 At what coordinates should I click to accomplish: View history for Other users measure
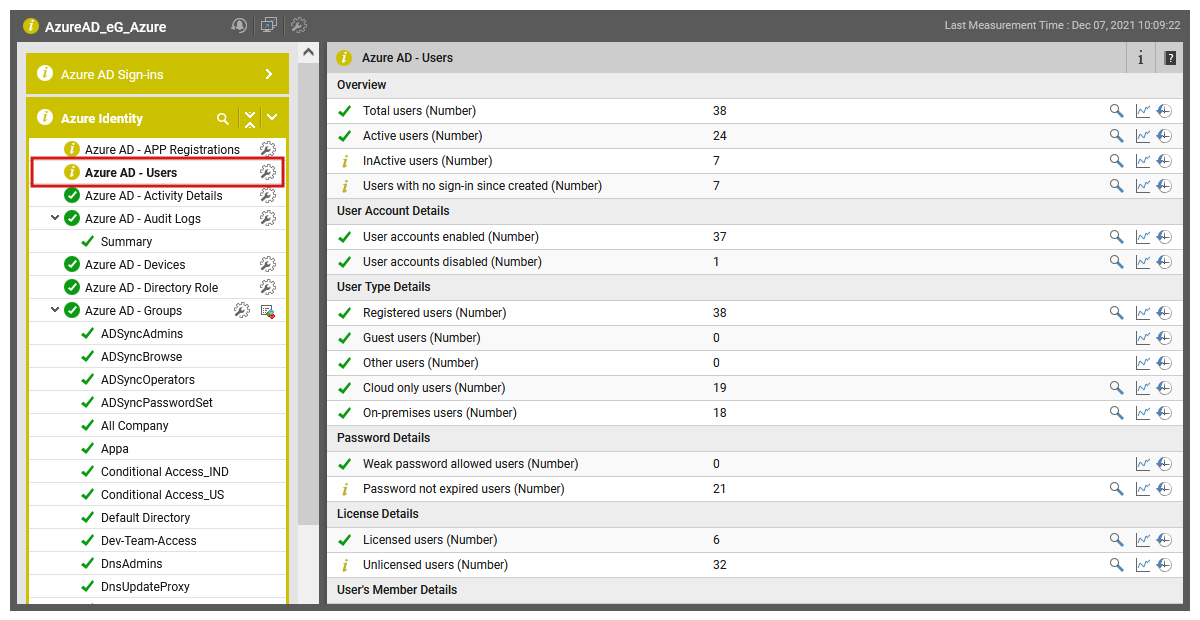pyautogui.click(x=1164, y=363)
